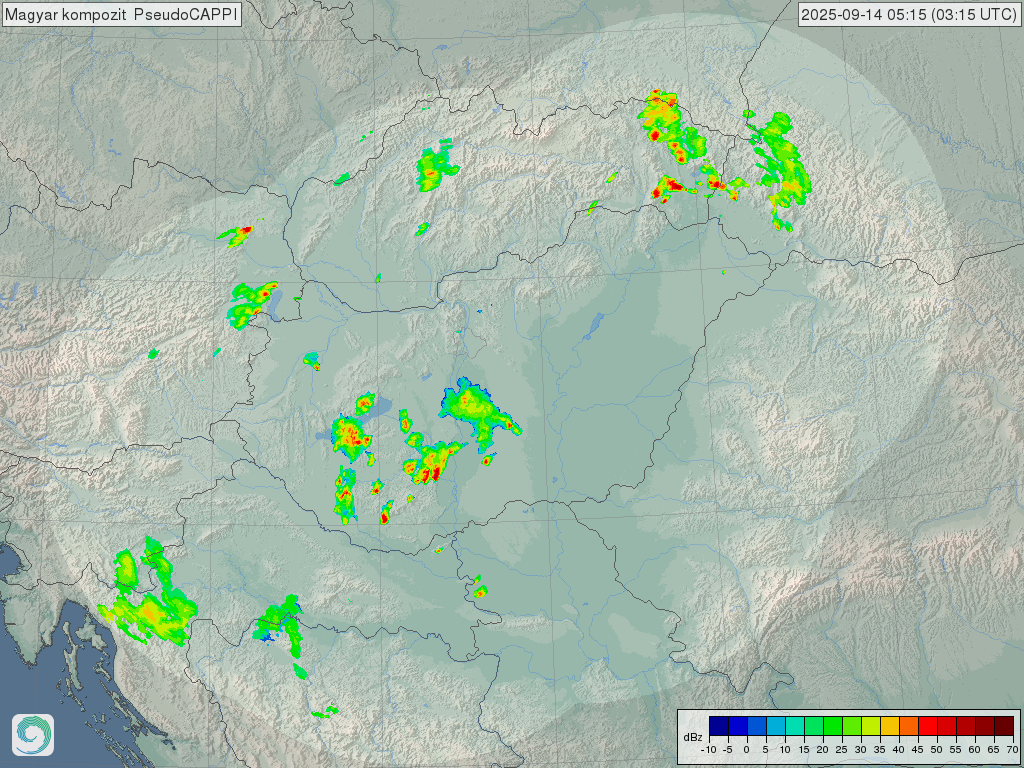Click the '60' legend tick label
Viewport: 1024px width, 768px height.
[974, 750]
